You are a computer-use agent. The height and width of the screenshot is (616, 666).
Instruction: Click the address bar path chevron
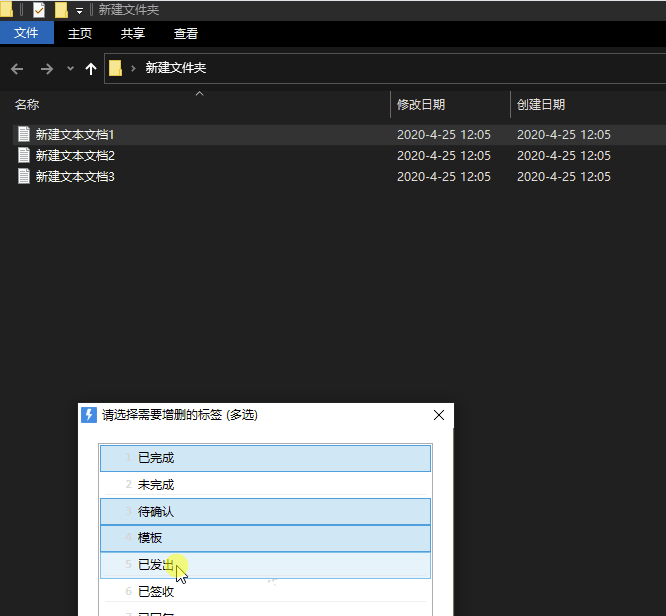click(x=132, y=68)
